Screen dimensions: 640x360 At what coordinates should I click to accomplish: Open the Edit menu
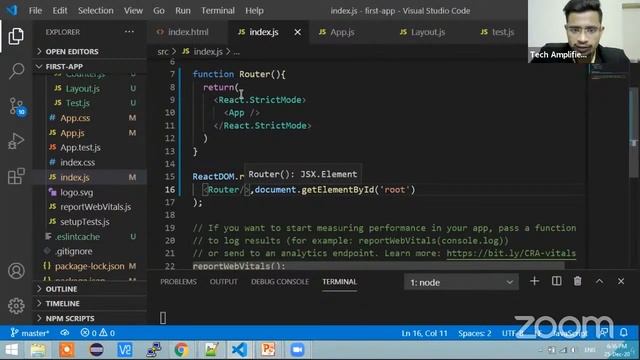(x=60, y=11)
